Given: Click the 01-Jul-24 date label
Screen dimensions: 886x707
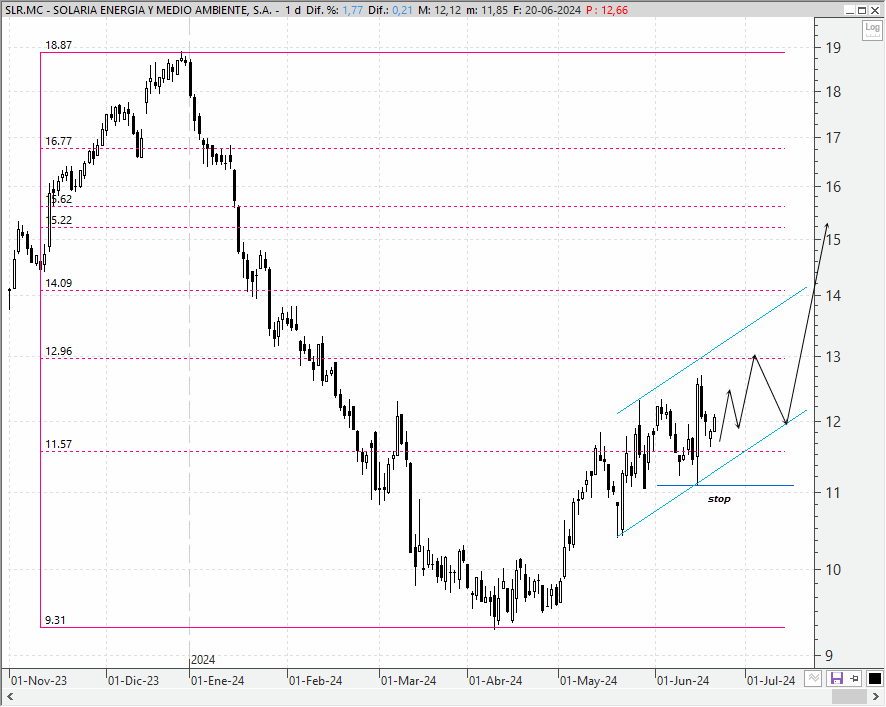Looking at the screenshot, I should [771, 680].
